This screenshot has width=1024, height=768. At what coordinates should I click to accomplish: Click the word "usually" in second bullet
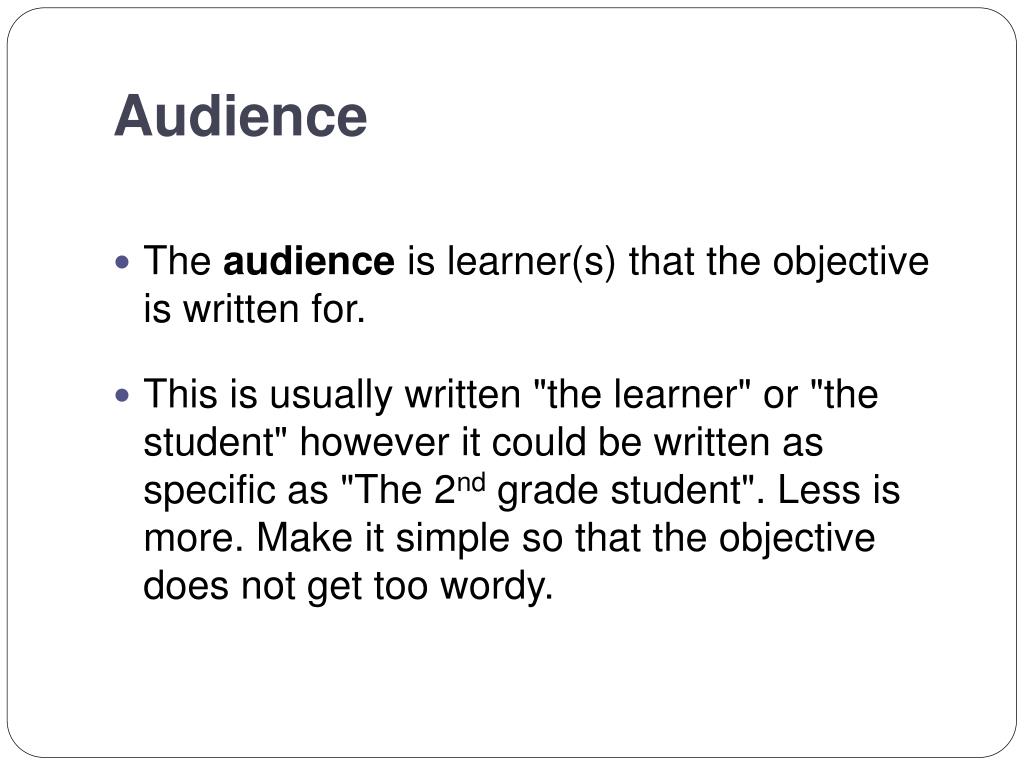pos(330,396)
